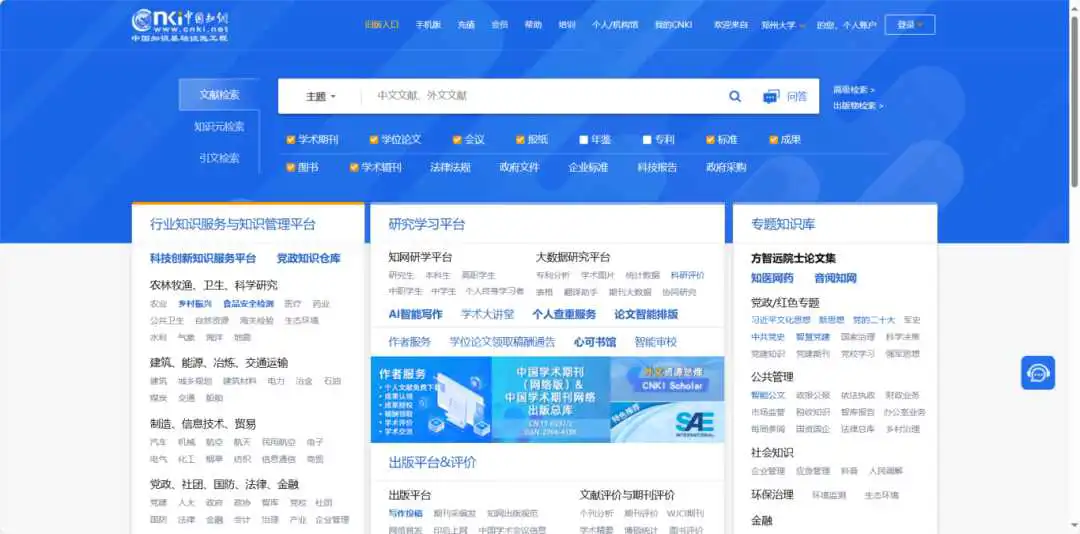Click the 专题知识库 panel heading
1080x534 pixels.
point(783,224)
